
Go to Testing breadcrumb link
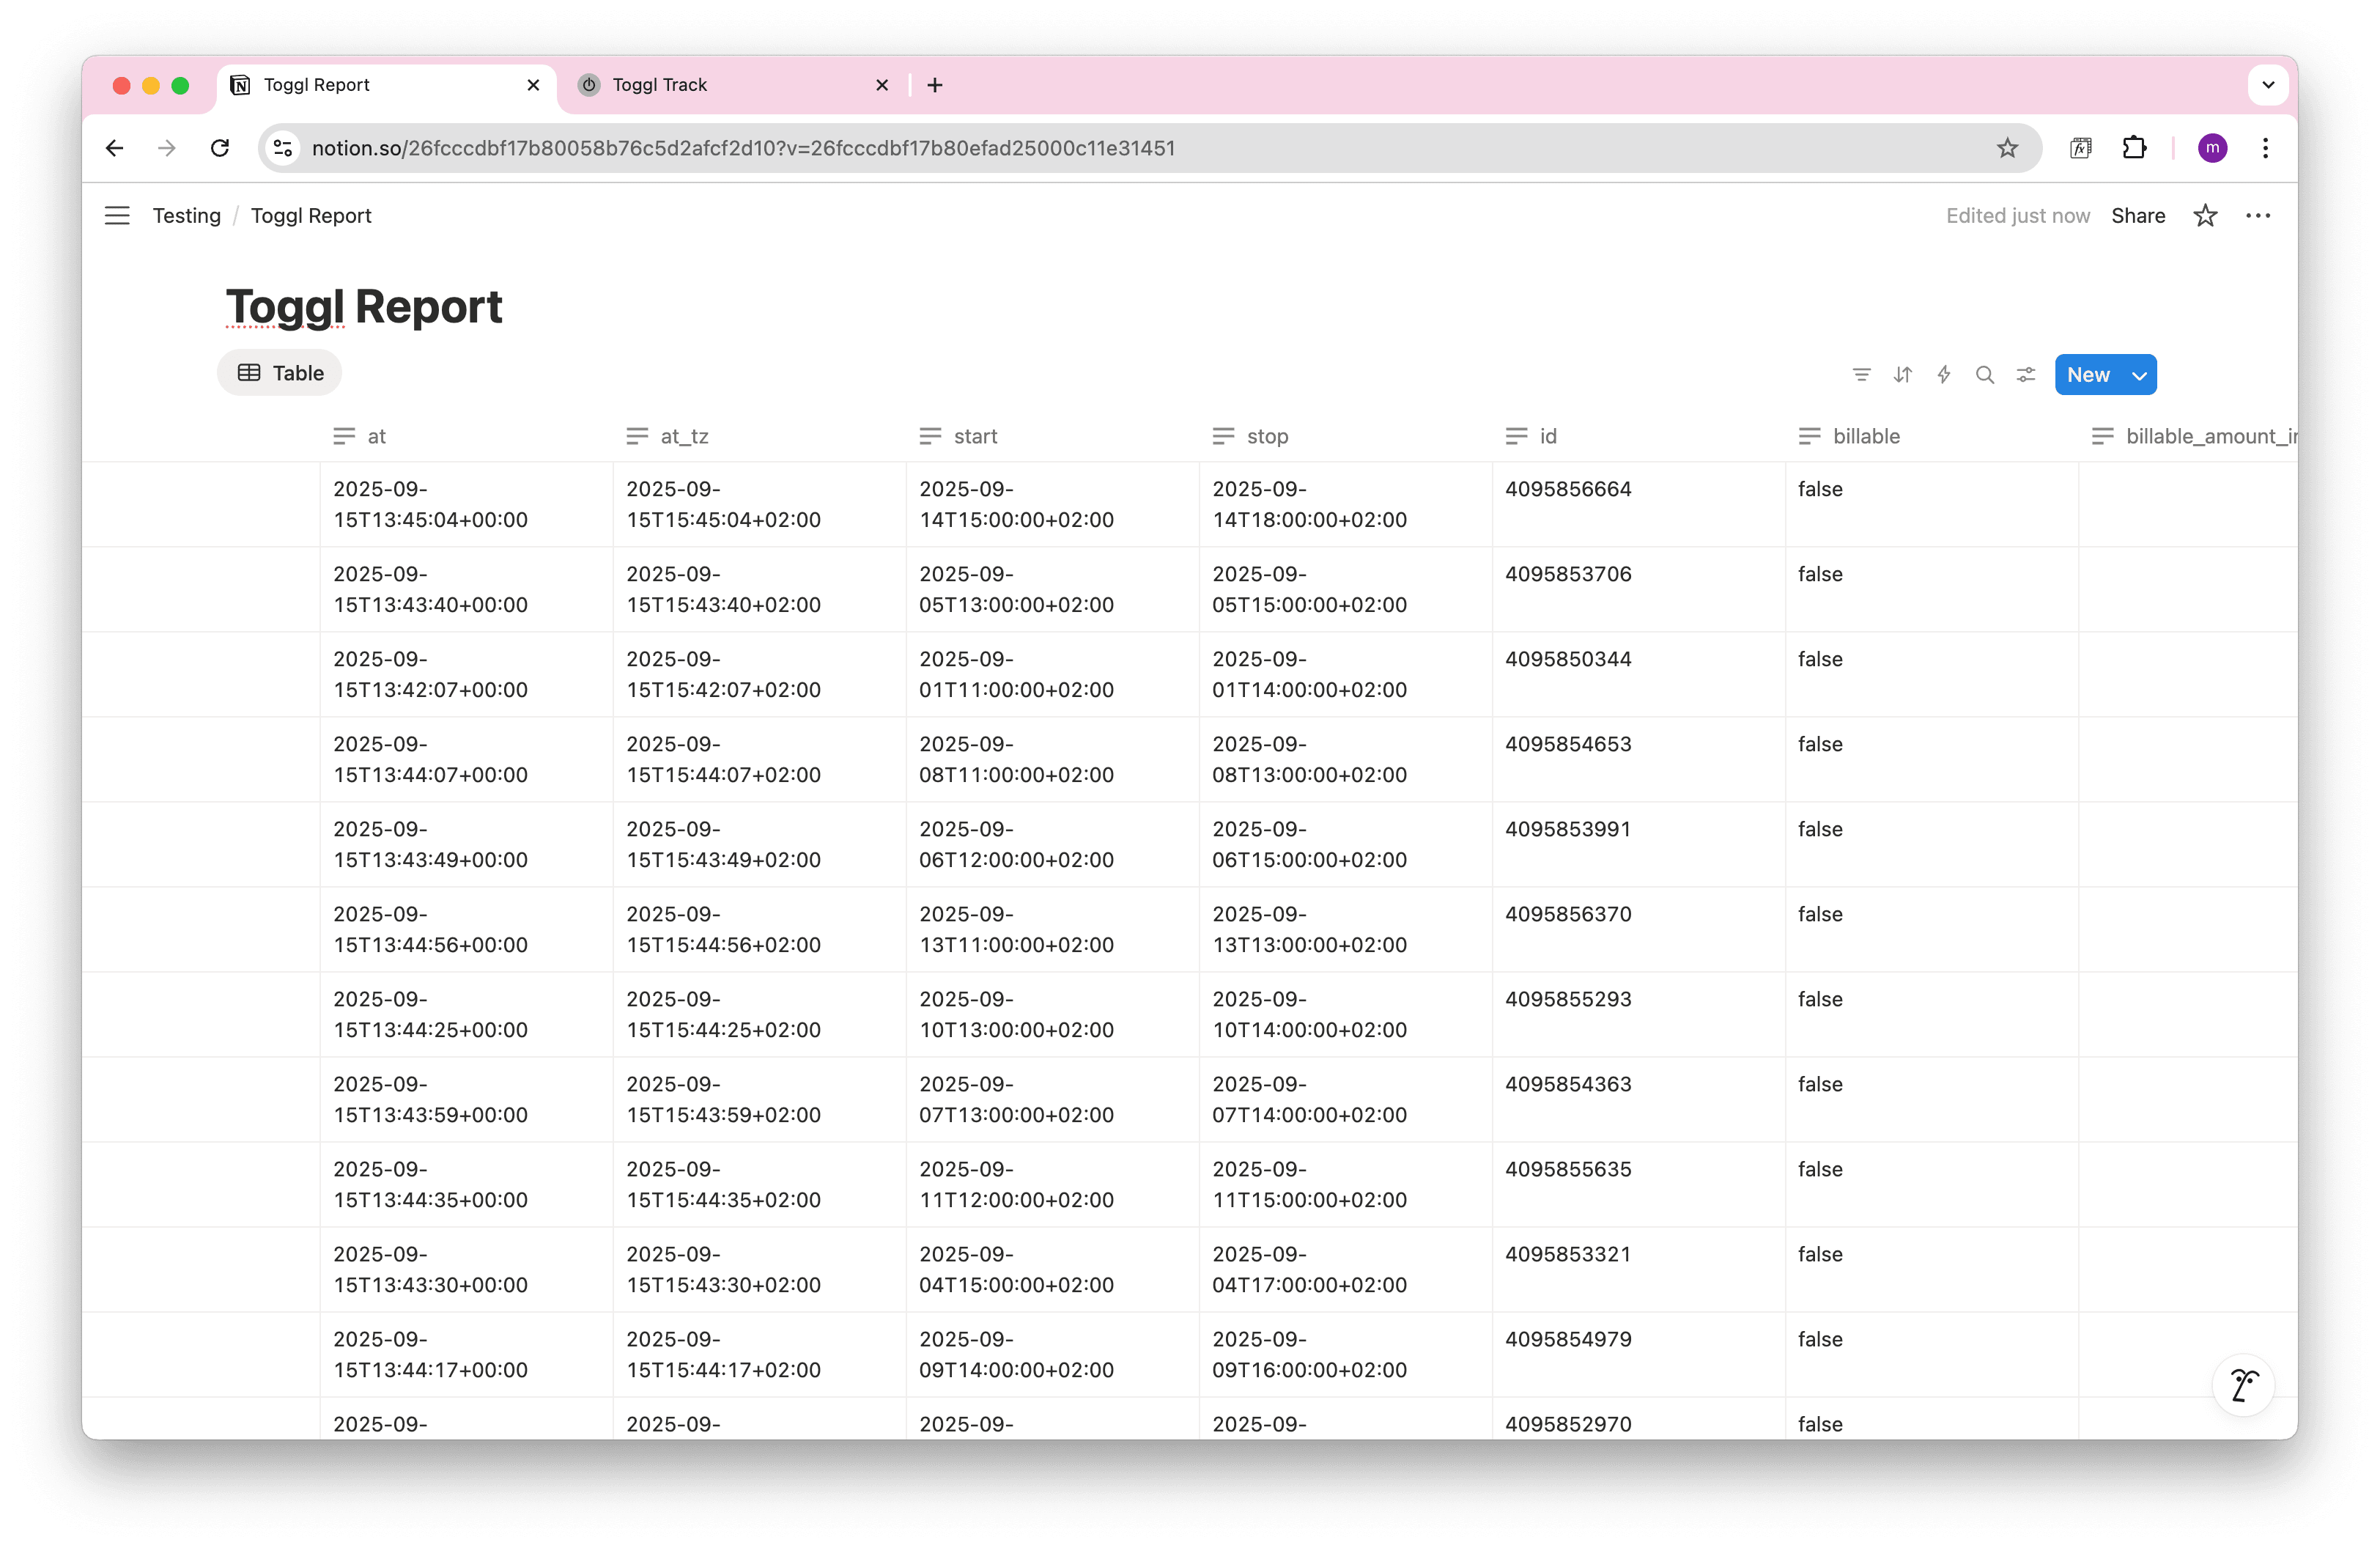[187, 216]
